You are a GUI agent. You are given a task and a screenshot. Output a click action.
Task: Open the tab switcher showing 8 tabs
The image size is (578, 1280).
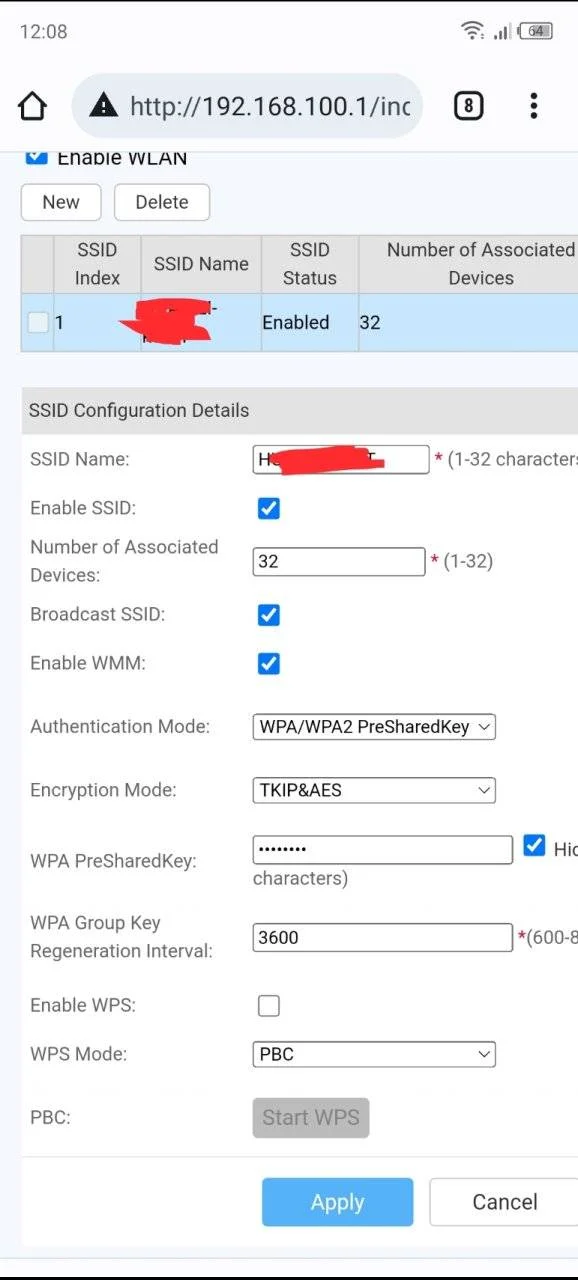(x=468, y=106)
